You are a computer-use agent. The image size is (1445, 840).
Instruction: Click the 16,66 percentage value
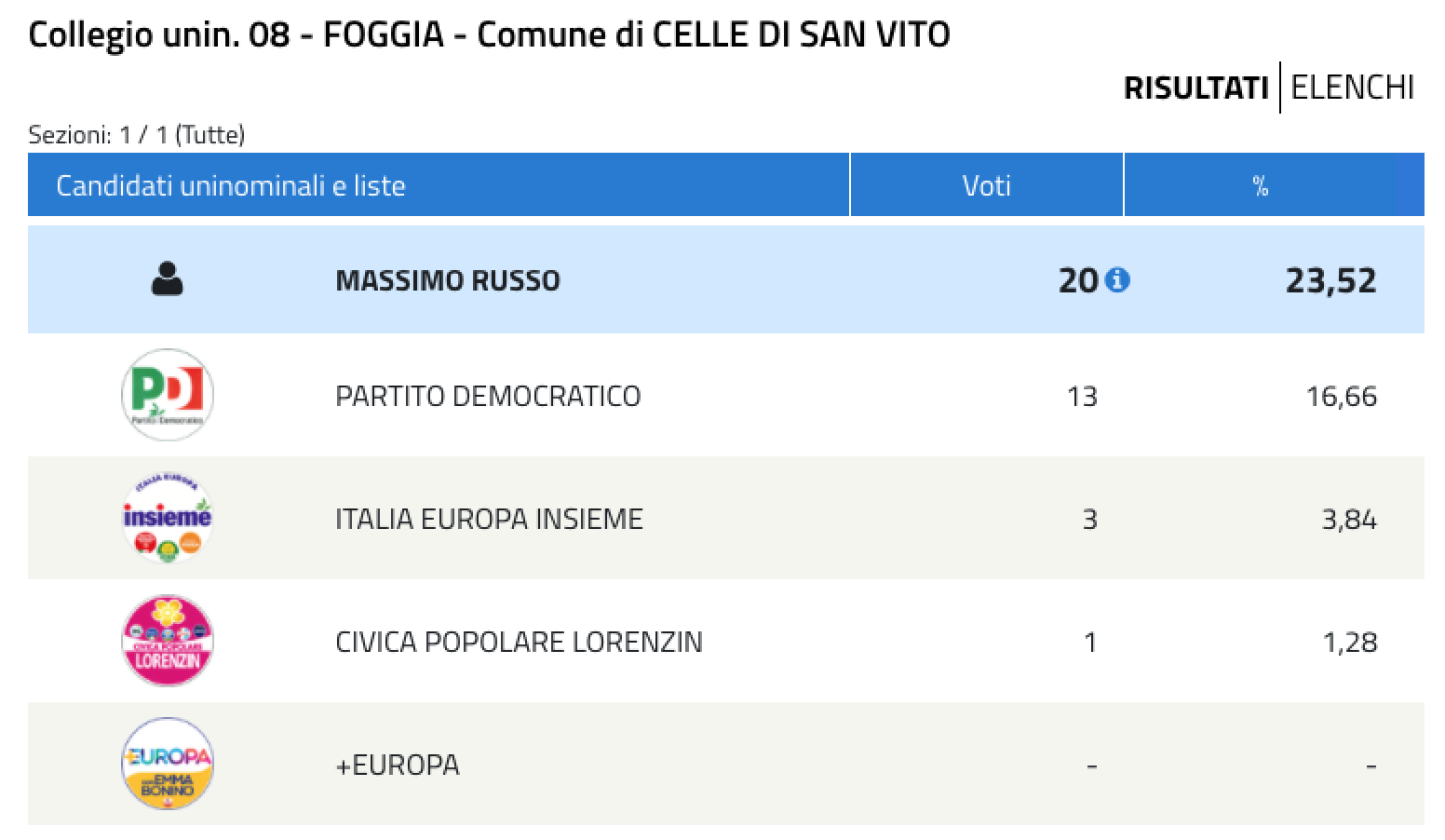pyautogui.click(x=1339, y=397)
